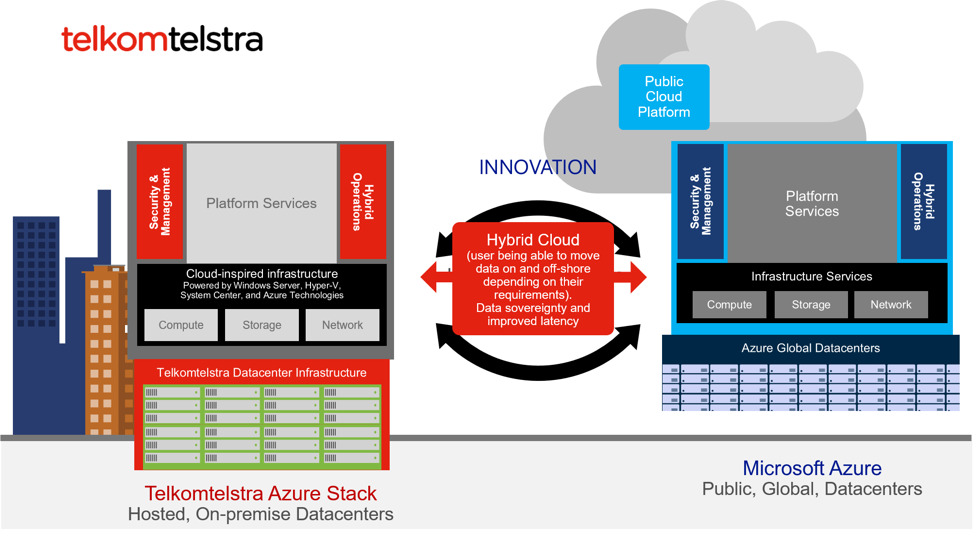975x537 pixels.
Task: Click the navy Security & Management block
Action: pyautogui.click(x=701, y=201)
